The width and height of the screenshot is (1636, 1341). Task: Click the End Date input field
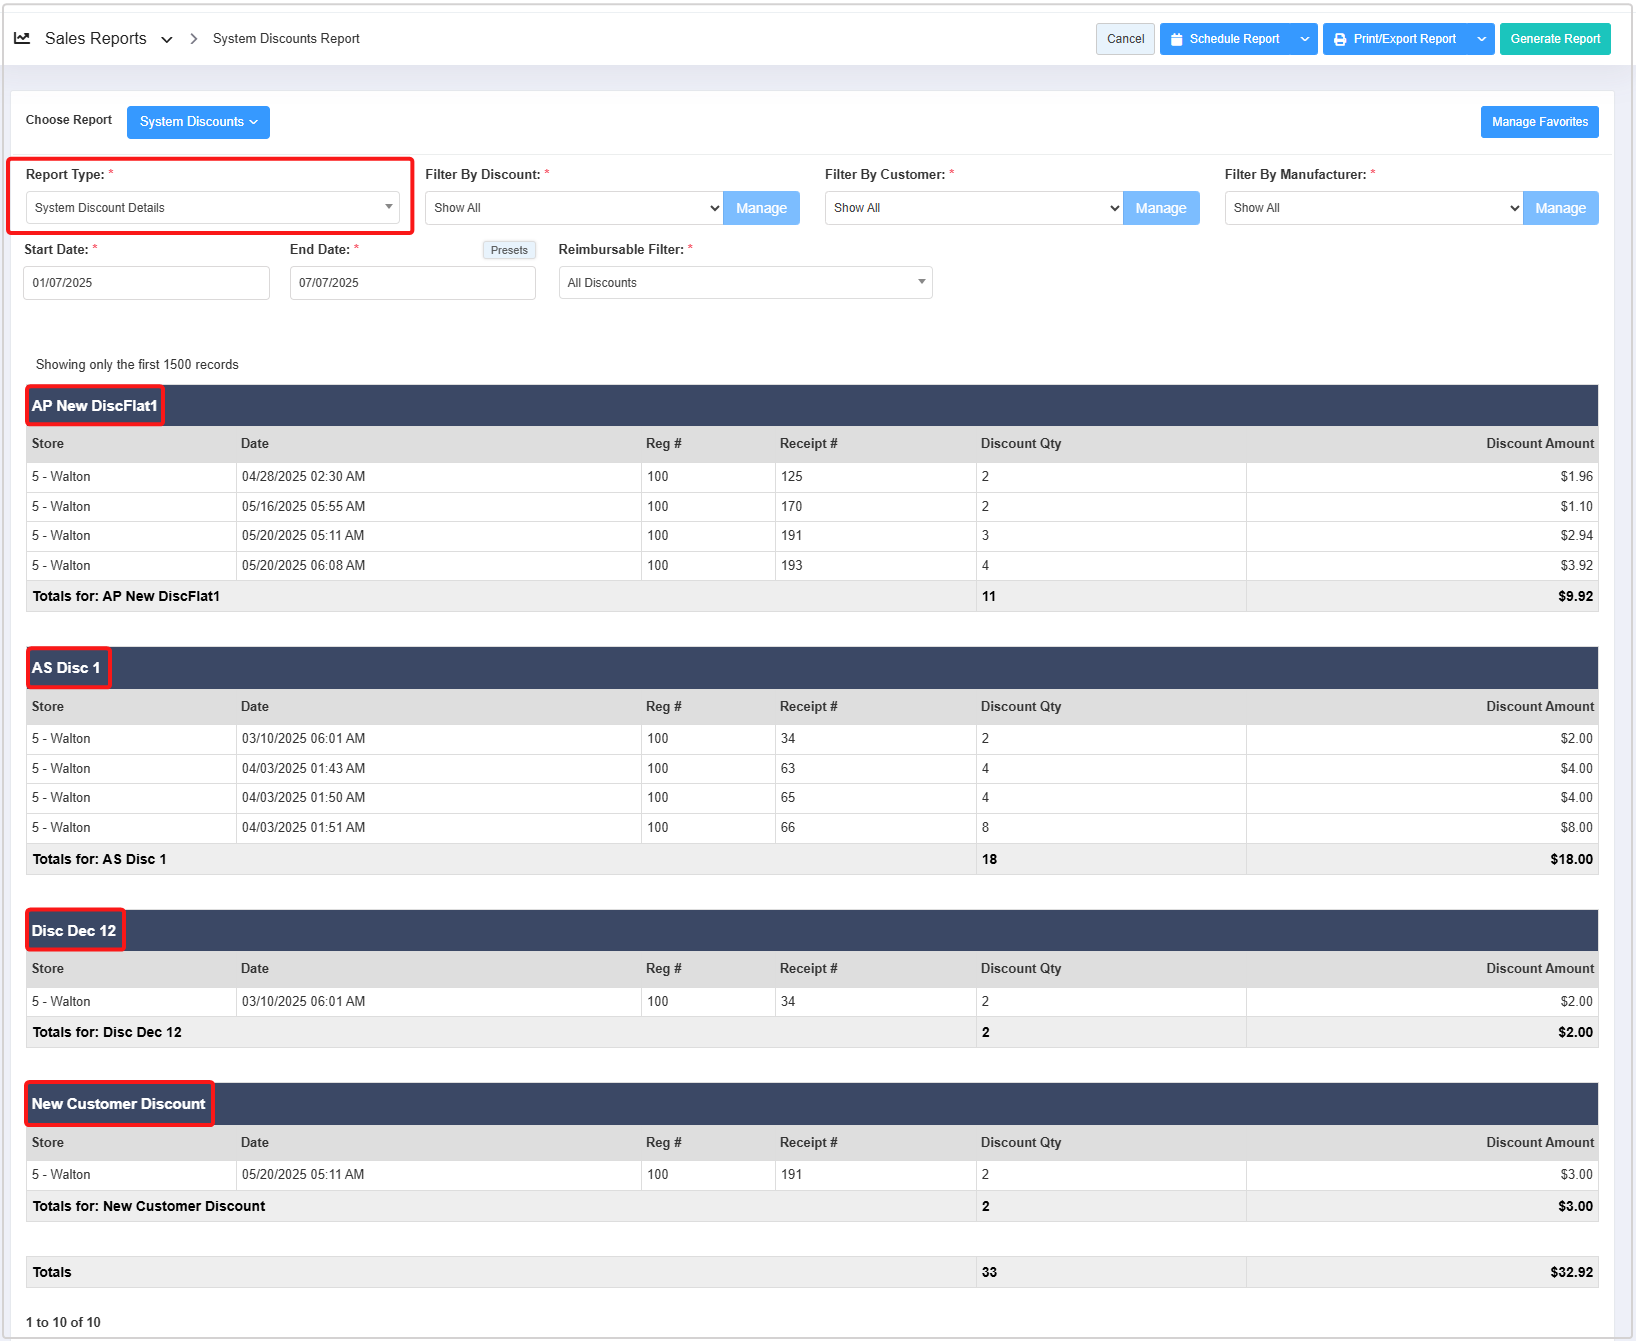(412, 283)
